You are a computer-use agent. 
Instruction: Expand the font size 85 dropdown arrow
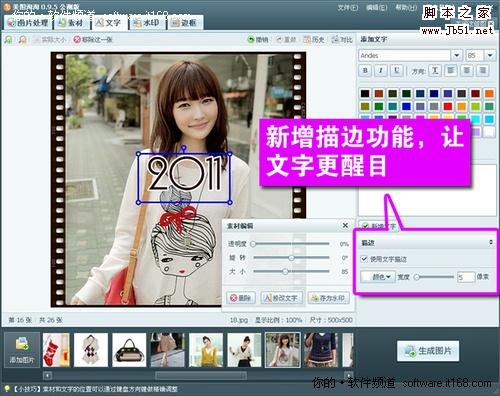point(490,55)
